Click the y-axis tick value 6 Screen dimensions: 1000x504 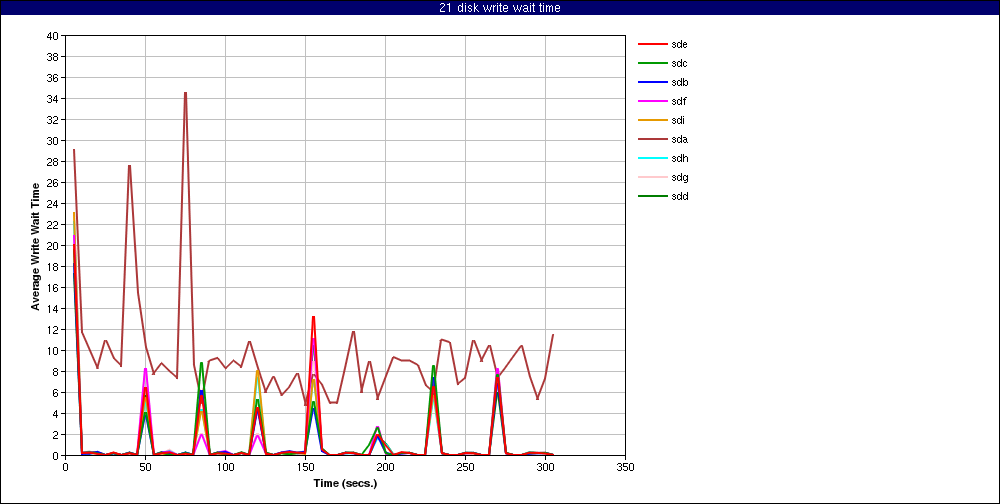click(56, 393)
